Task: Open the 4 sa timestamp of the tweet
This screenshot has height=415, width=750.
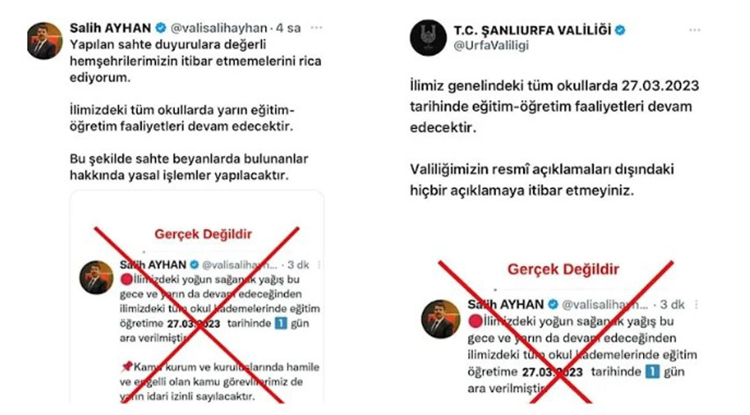Action: click(x=288, y=28)
